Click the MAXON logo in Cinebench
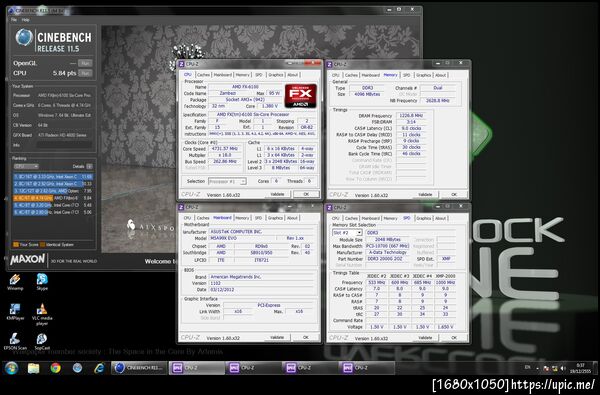This screenshot has height=395, width=600. [x=28, y=260]
